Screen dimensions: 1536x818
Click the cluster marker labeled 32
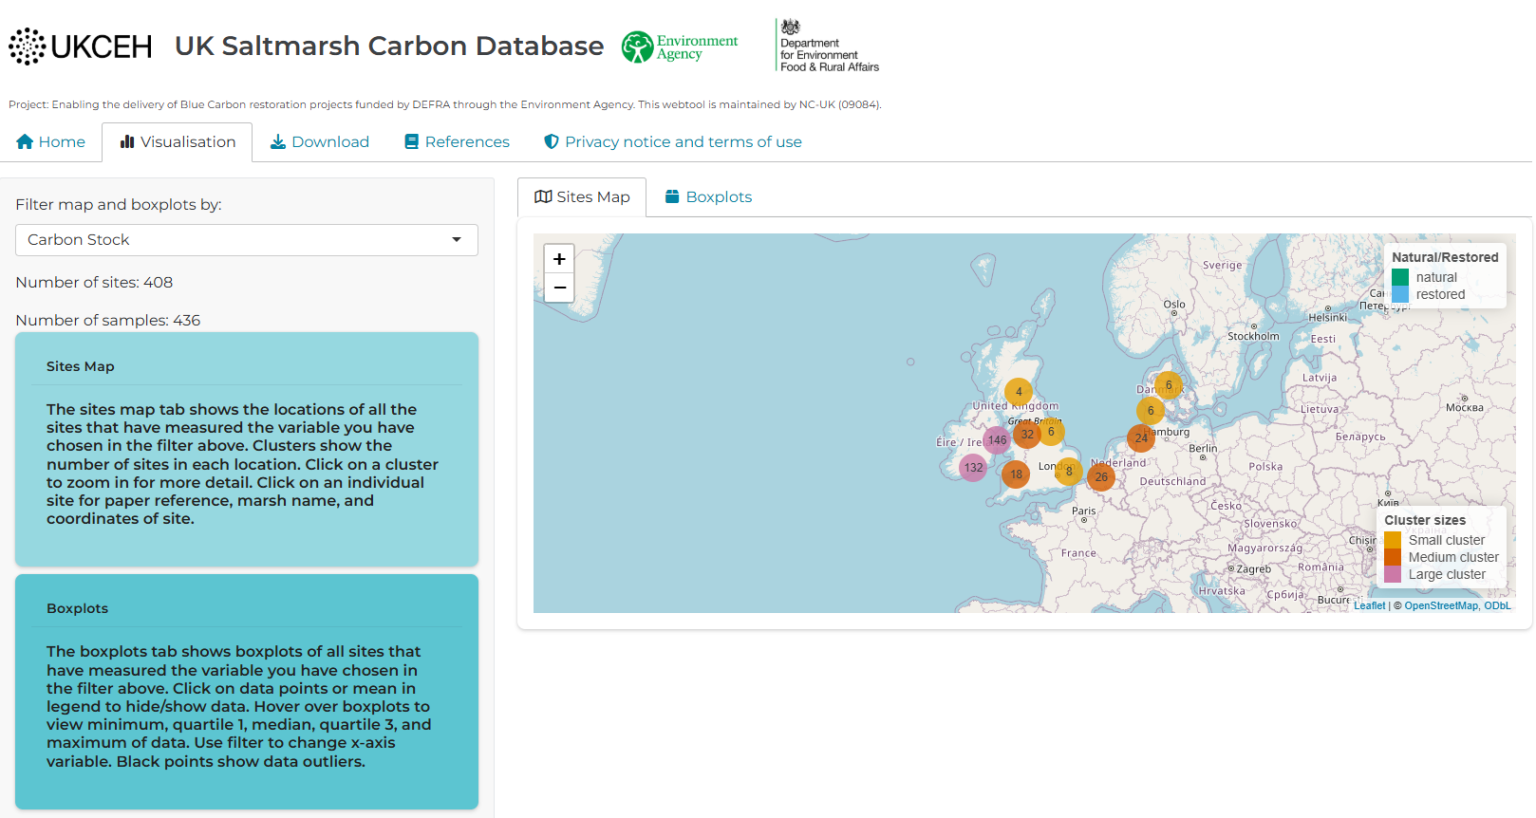click(1027, 434)
